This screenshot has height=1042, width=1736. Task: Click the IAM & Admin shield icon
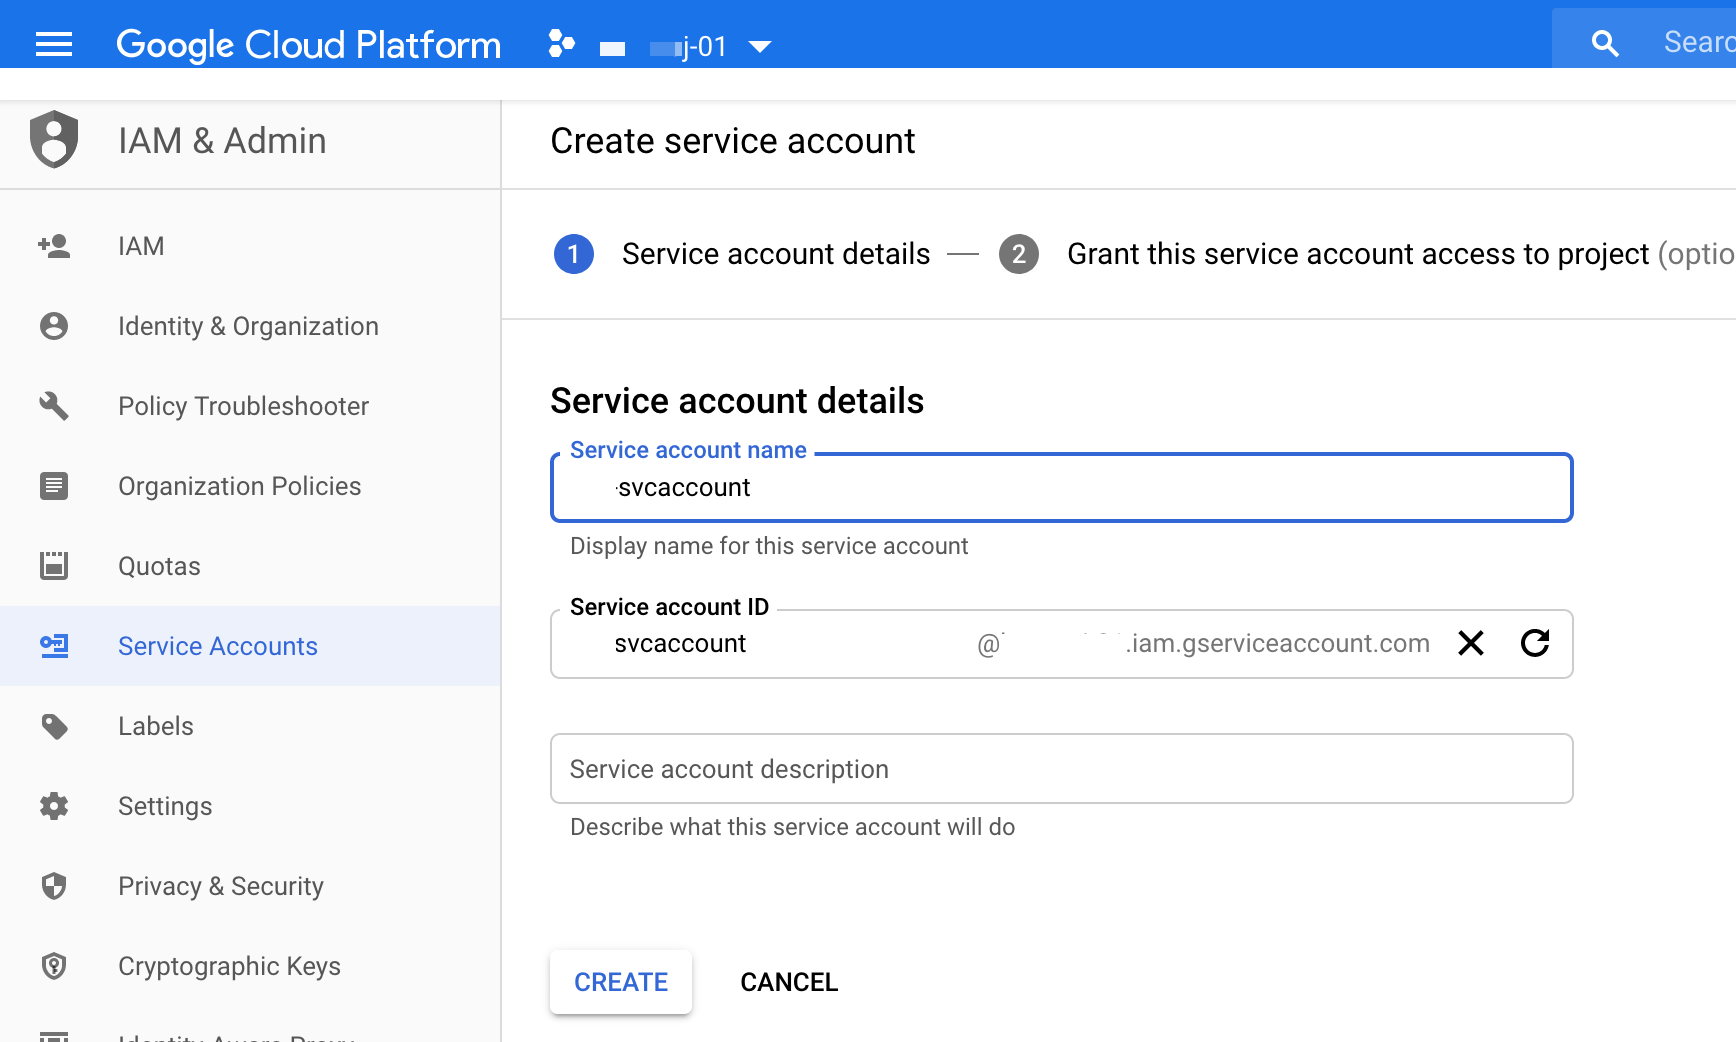coord(53,140)
